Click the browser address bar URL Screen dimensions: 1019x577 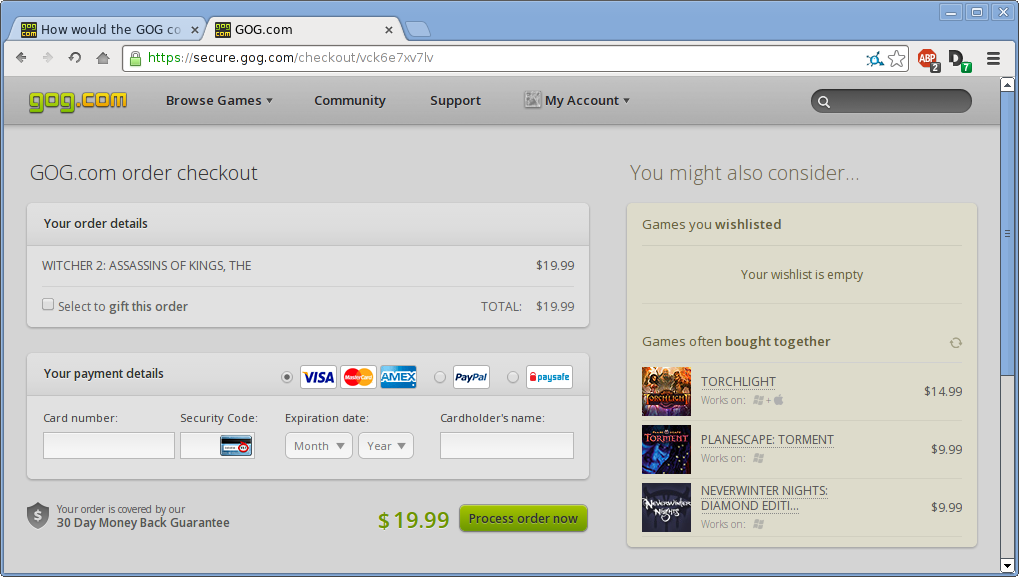(x=290, y=58)
